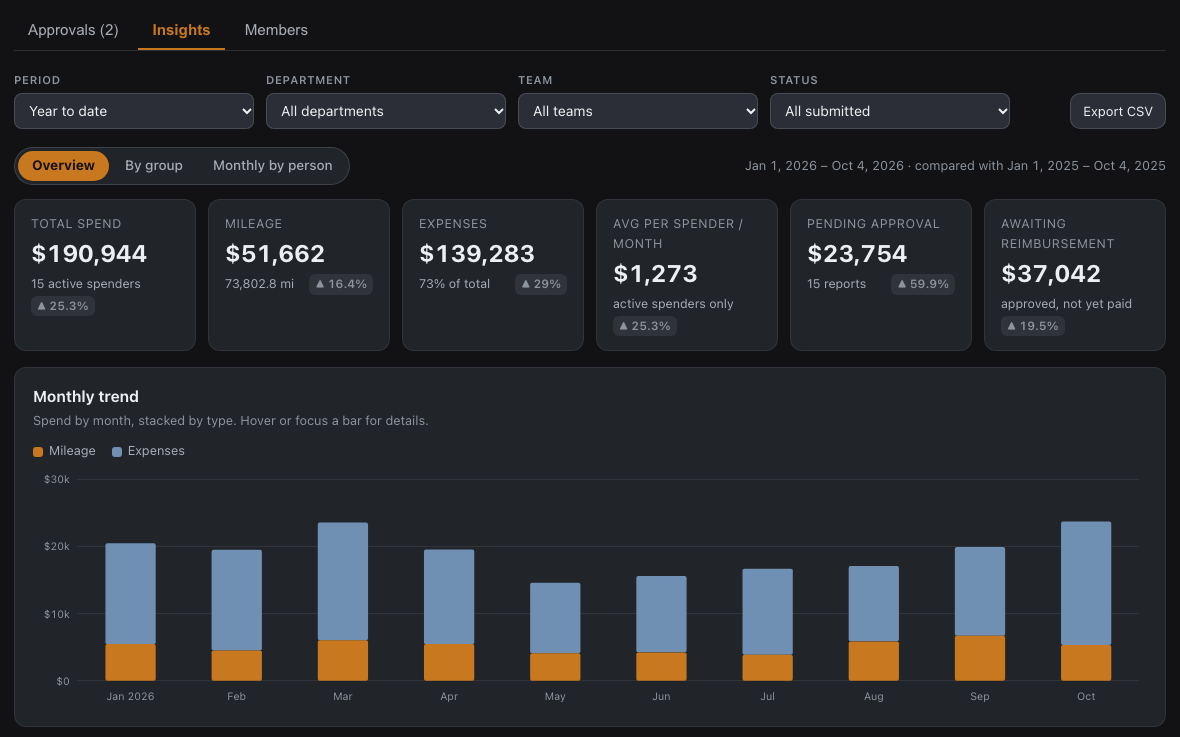Click the 59.9% change badge on Pending Approval

923,284
